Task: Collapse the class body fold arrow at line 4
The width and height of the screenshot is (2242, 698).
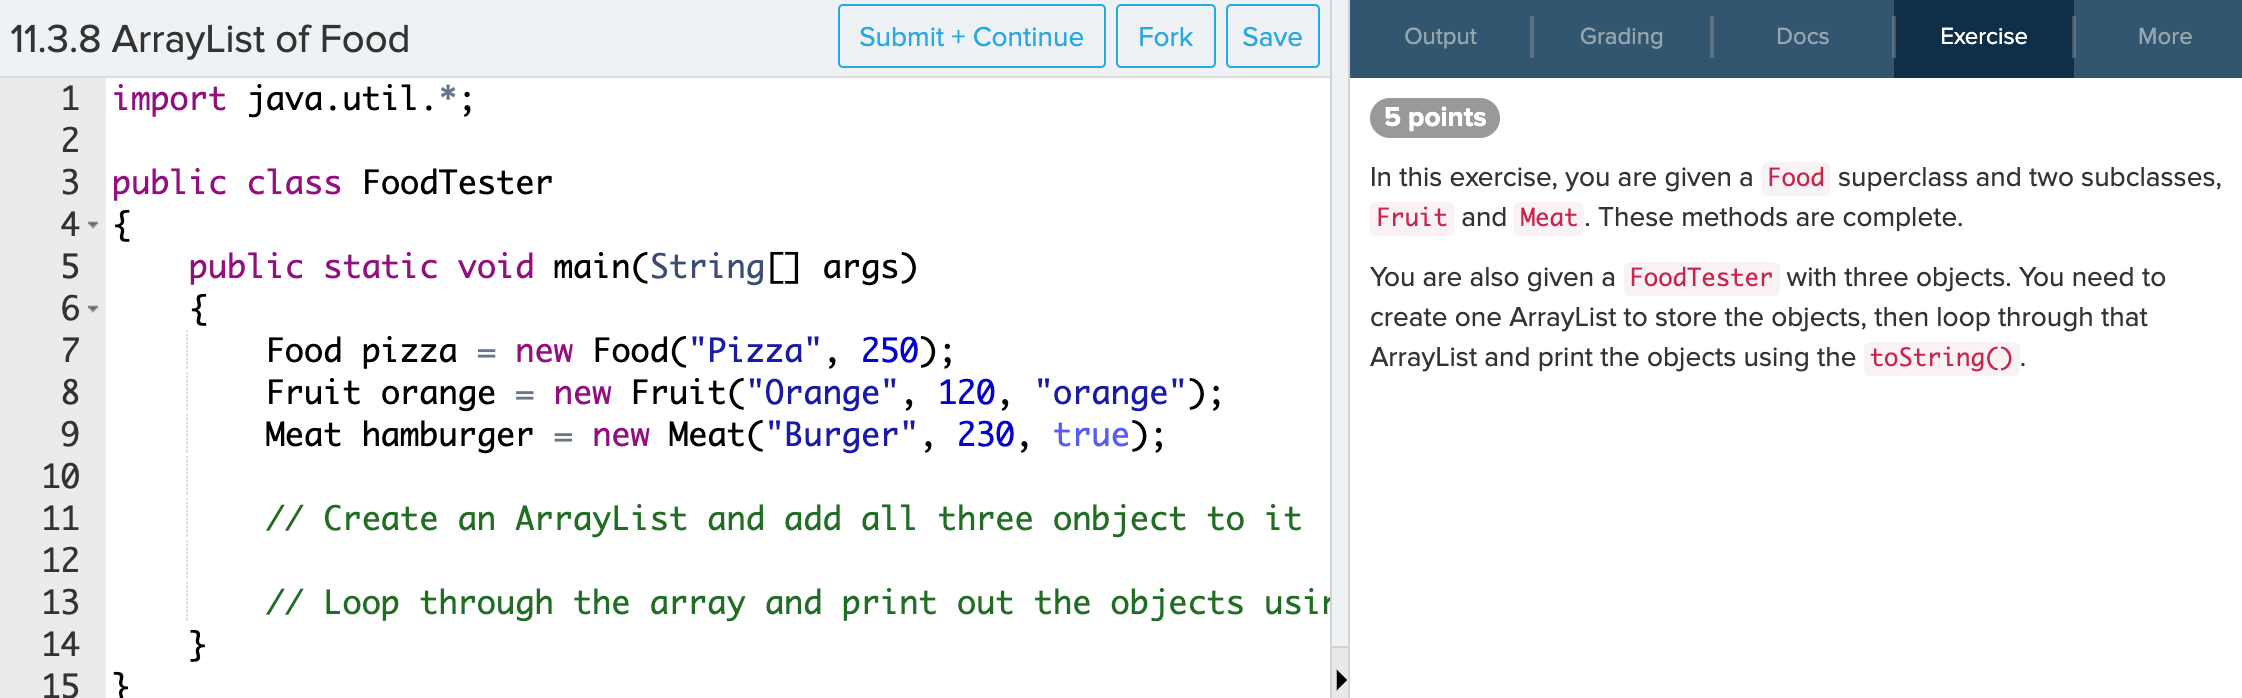Action: 93,225
